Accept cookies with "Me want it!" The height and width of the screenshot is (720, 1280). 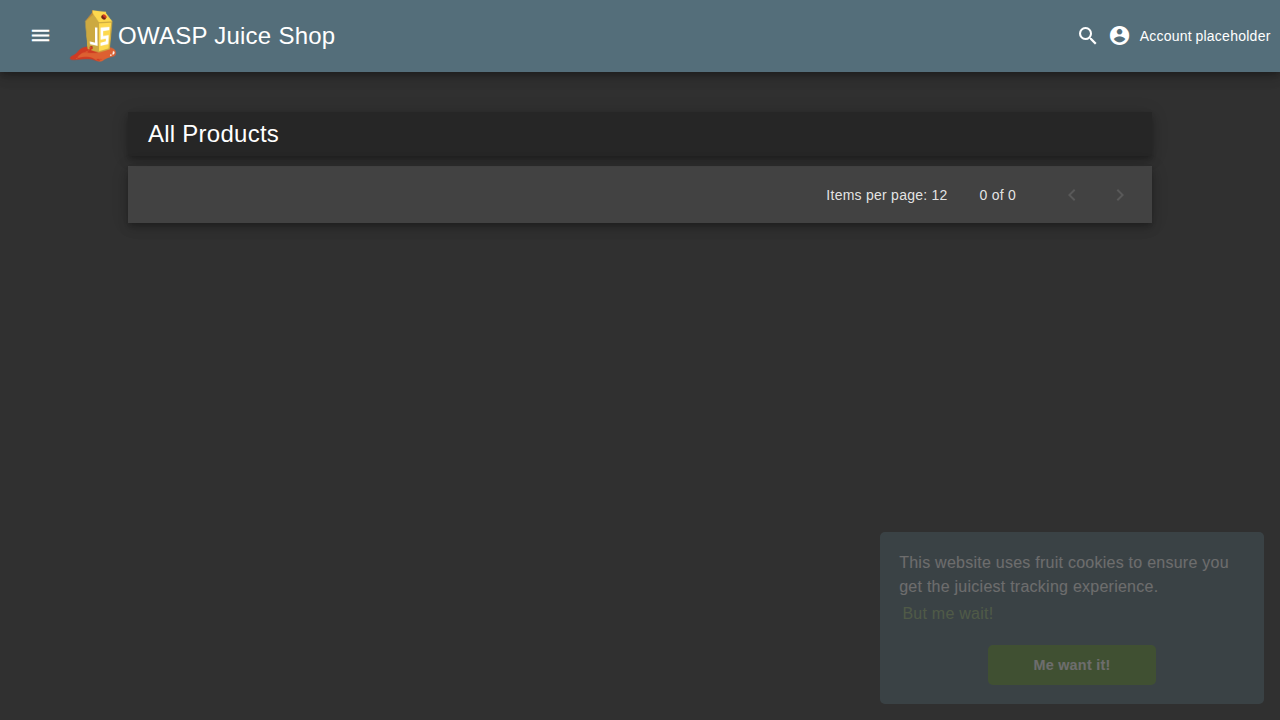pyautogui.click(x=1071, y=665)
